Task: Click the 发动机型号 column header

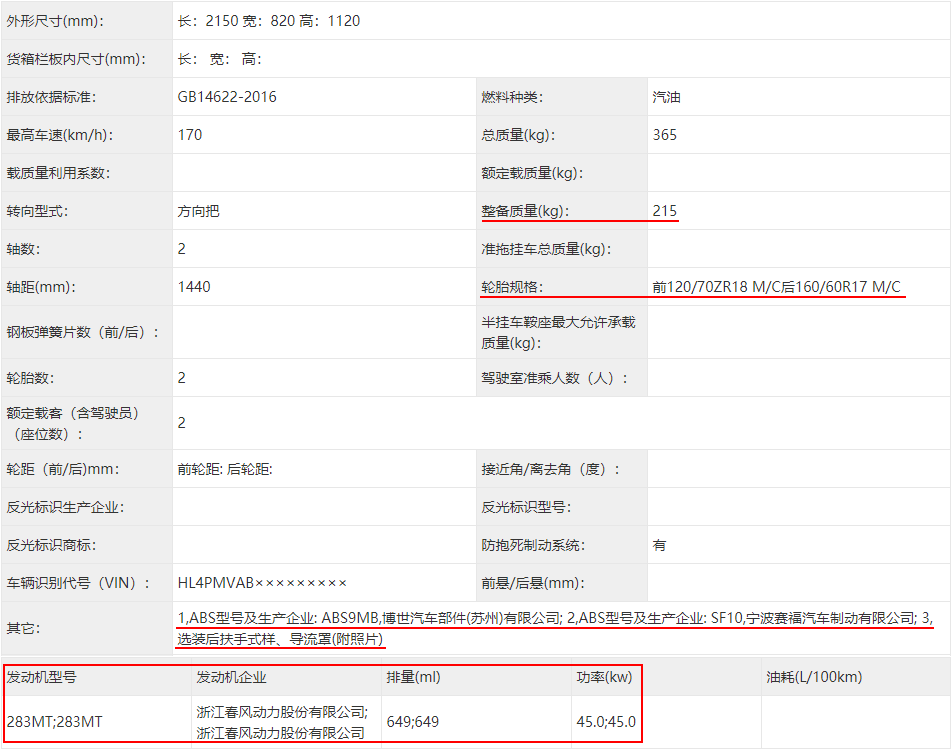Action: (41, 677)
